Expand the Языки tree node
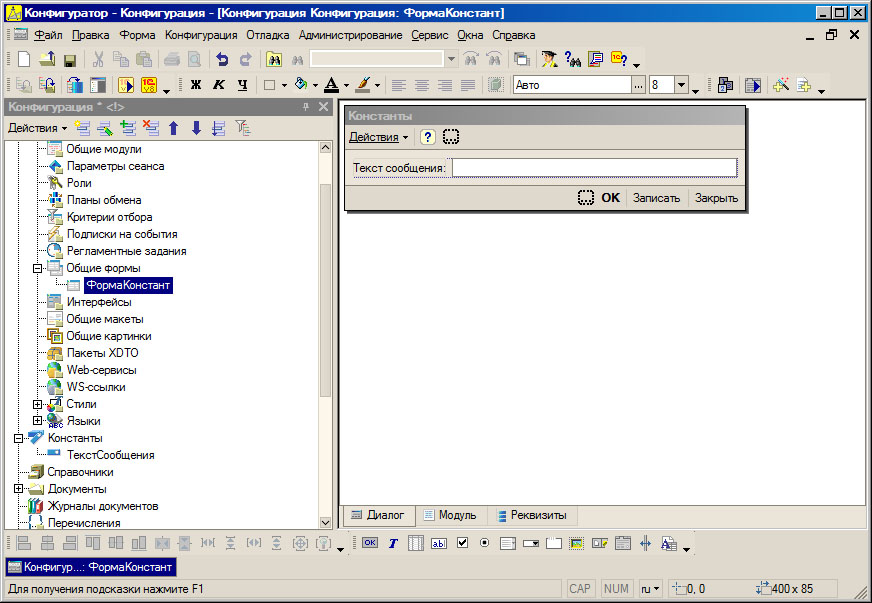 (37, 421)
